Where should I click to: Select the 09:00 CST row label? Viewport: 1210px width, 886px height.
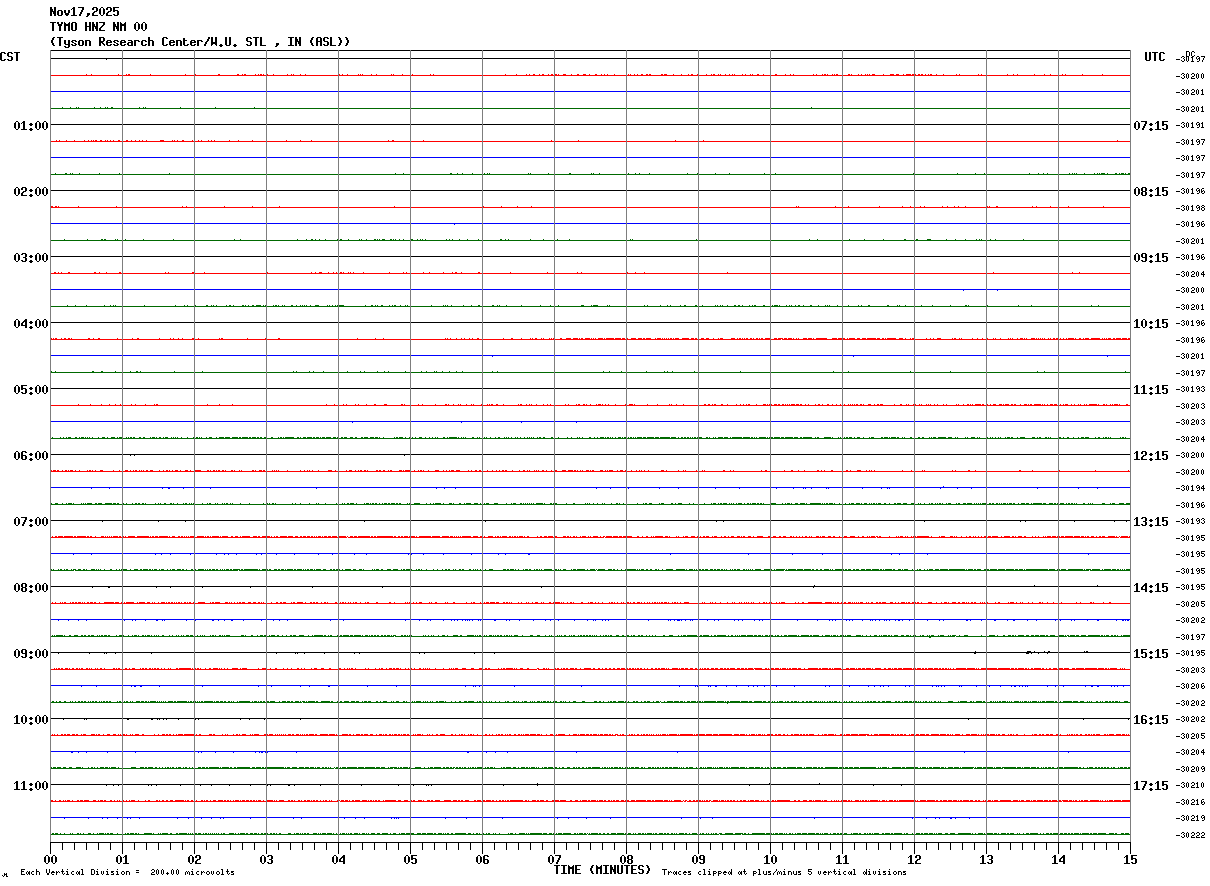(31, 653)
